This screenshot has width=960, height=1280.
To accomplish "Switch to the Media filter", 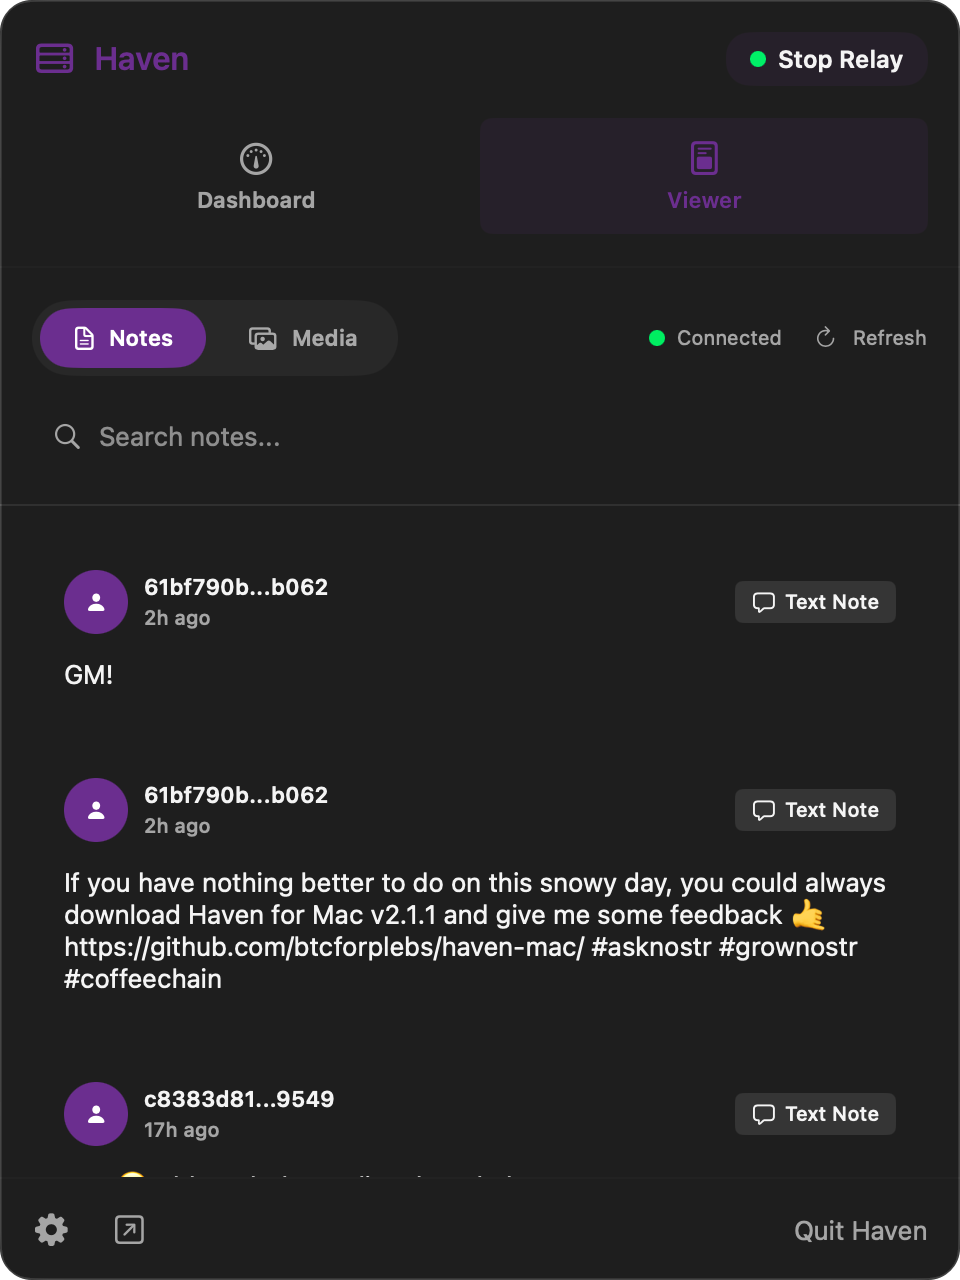I will [x=303, y=338].
